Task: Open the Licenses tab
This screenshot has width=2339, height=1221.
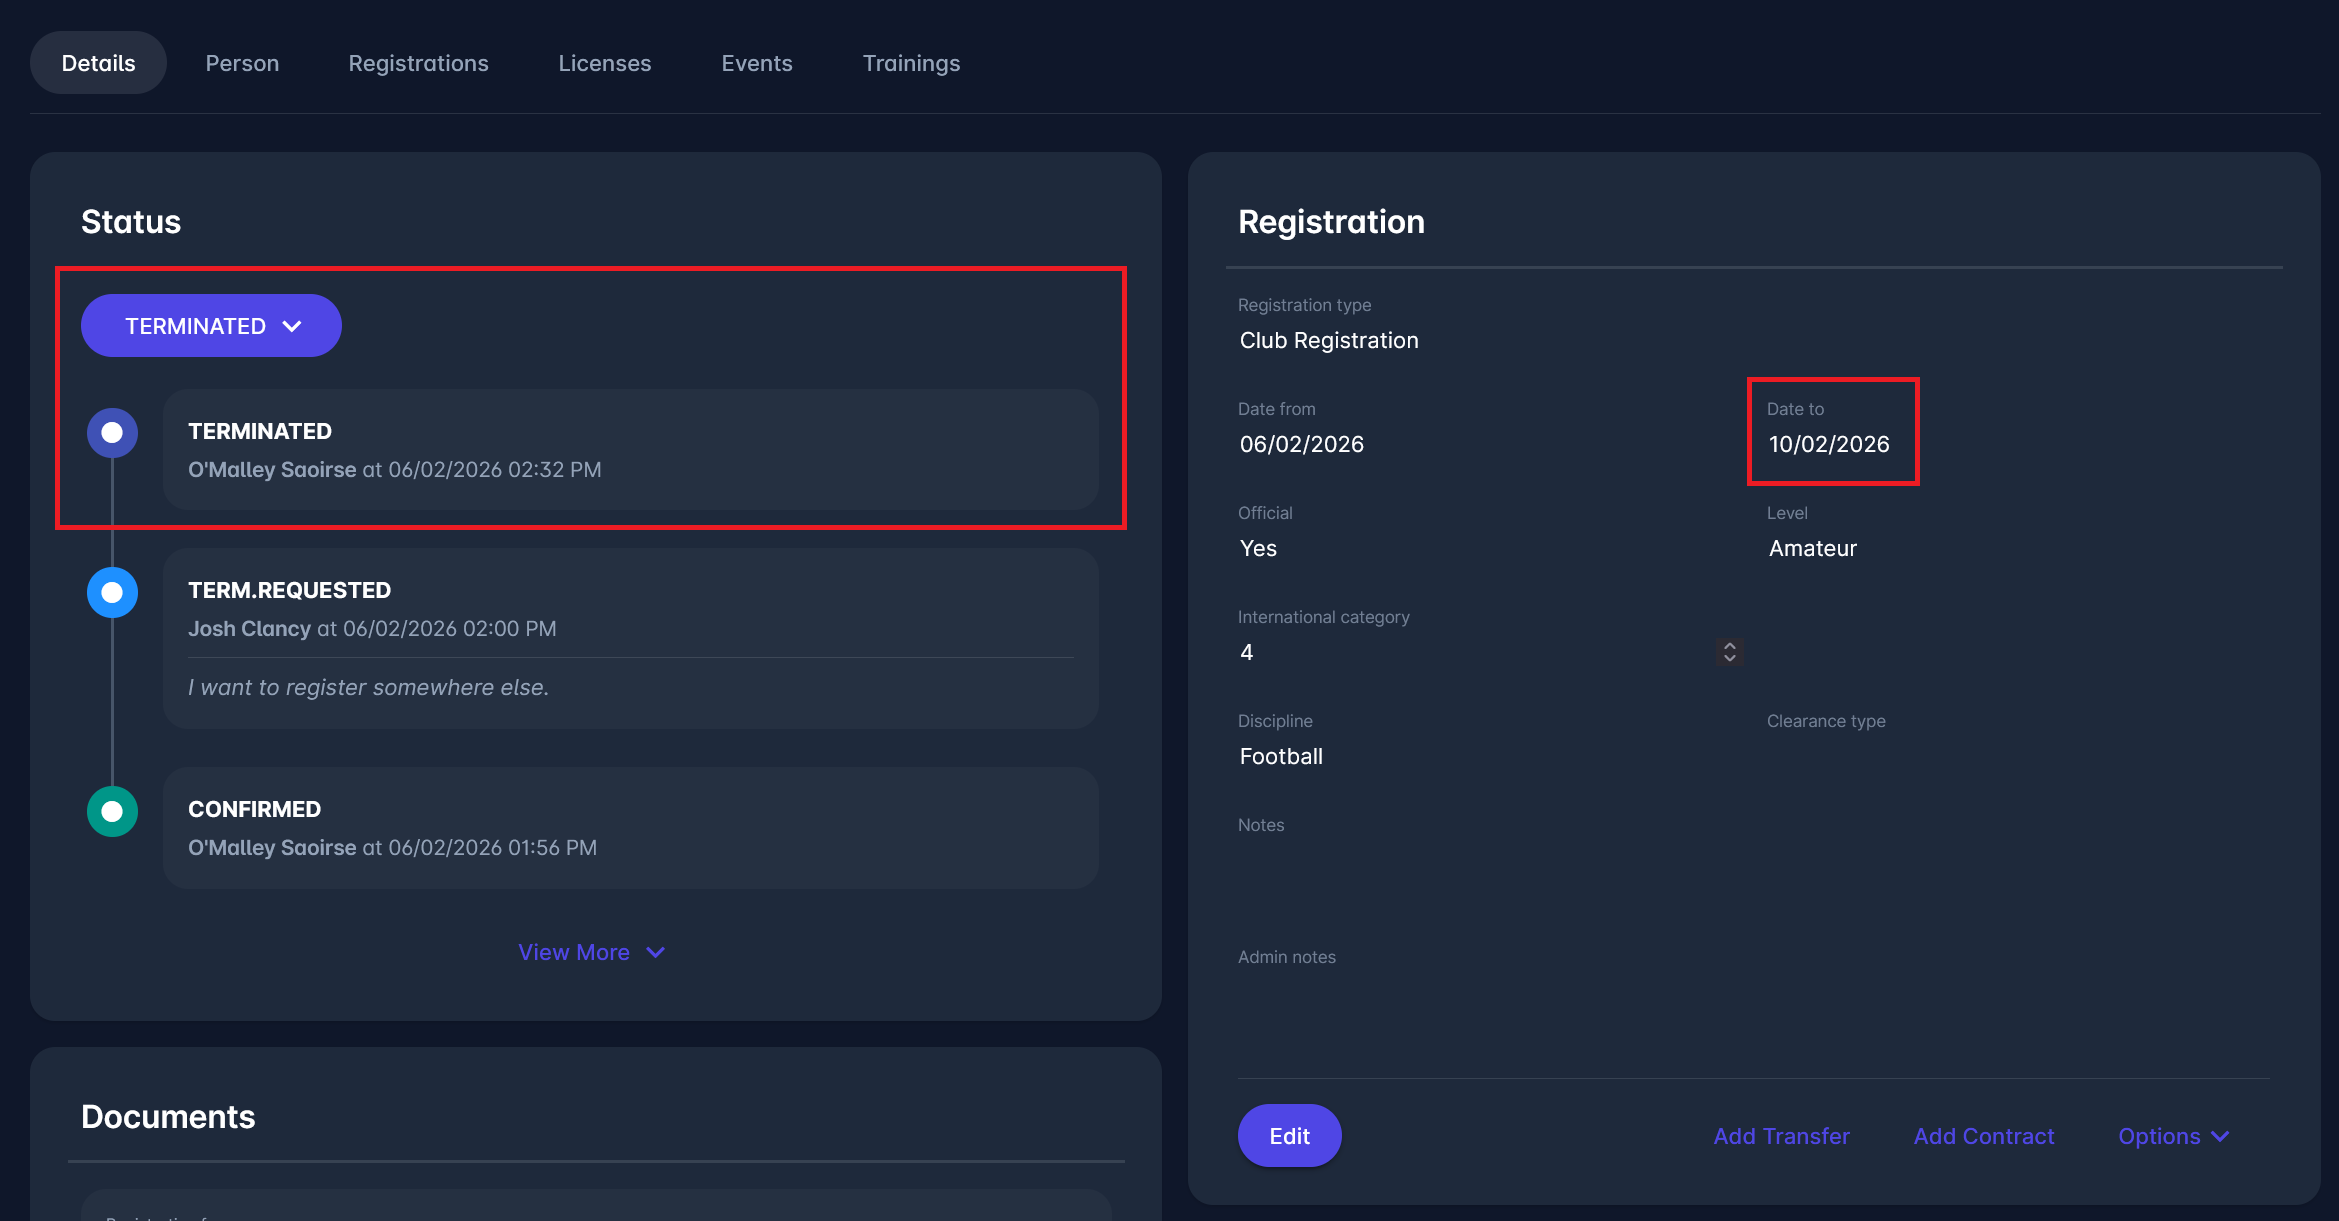Action: pos(604,63)
